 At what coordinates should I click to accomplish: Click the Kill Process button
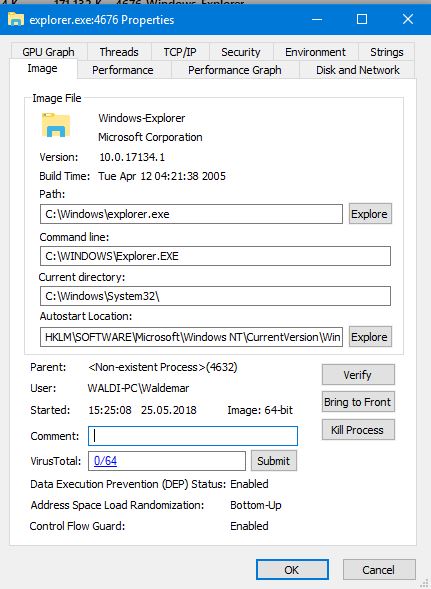pyautogui.click(x=358, y=430)
